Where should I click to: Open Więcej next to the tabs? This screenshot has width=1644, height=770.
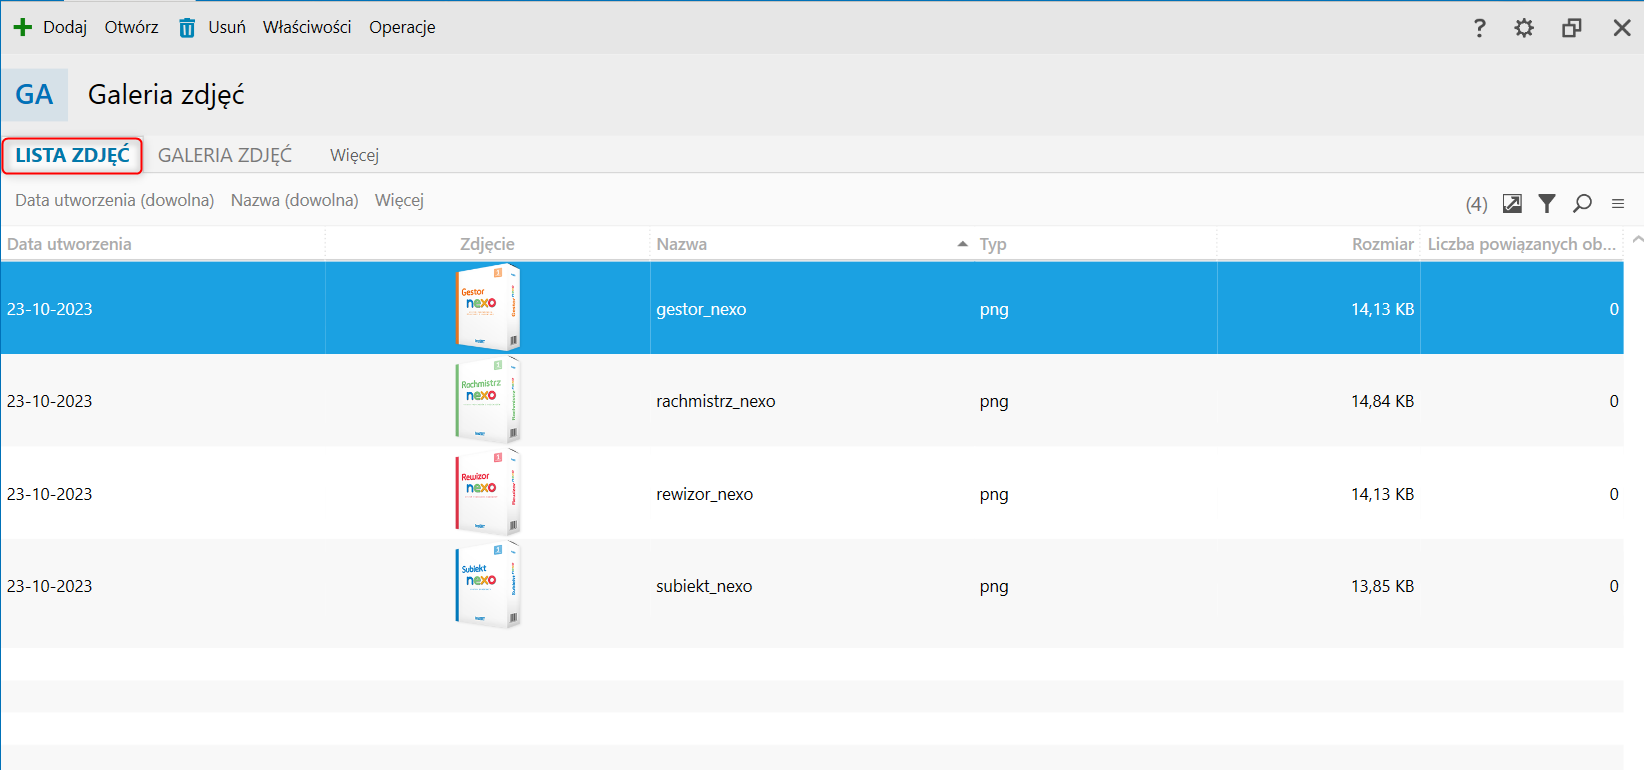click(x=354, y=155)
